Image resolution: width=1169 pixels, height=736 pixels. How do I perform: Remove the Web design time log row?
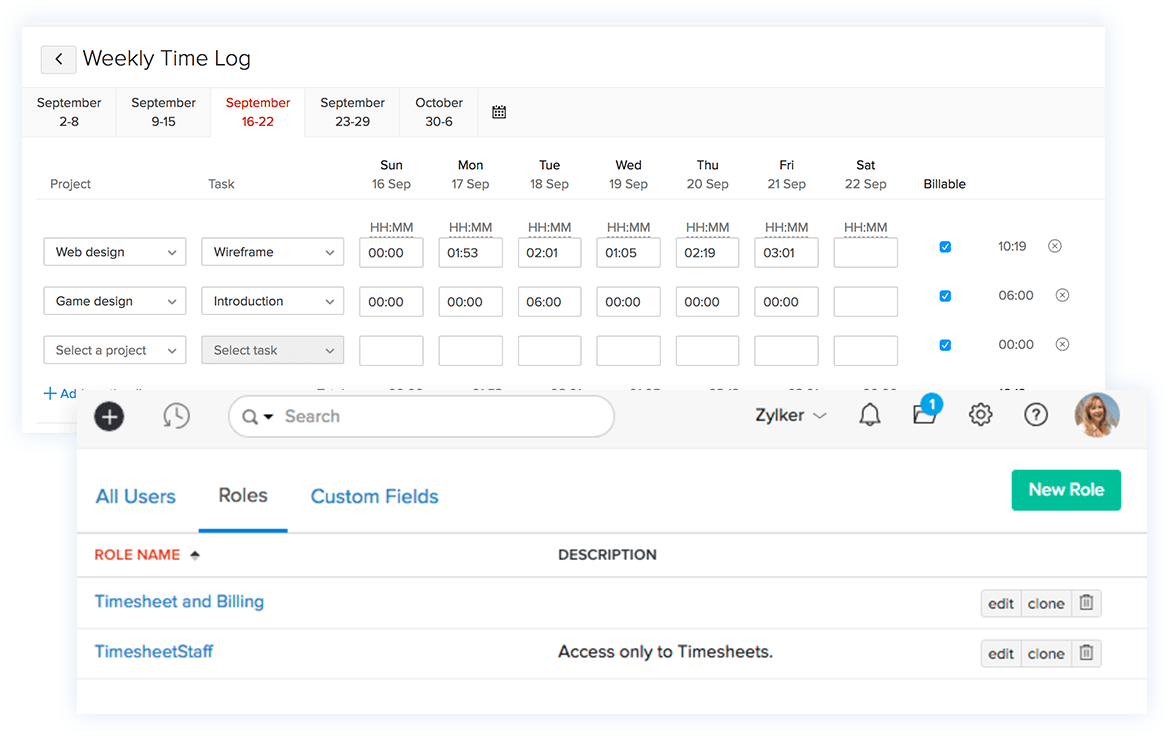(1054, 245)
